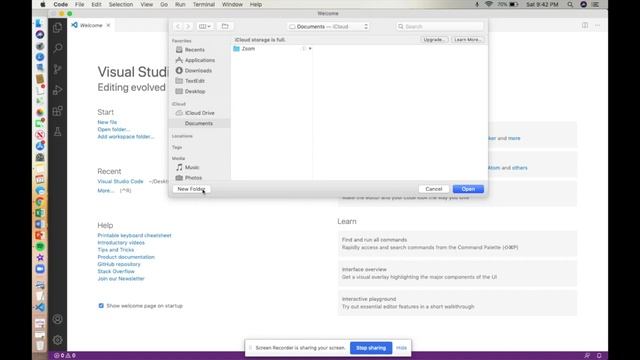This screenshot has width=640, height=360.
Task: Click the new folder toolbar icon in dialog
Action: 225,27
